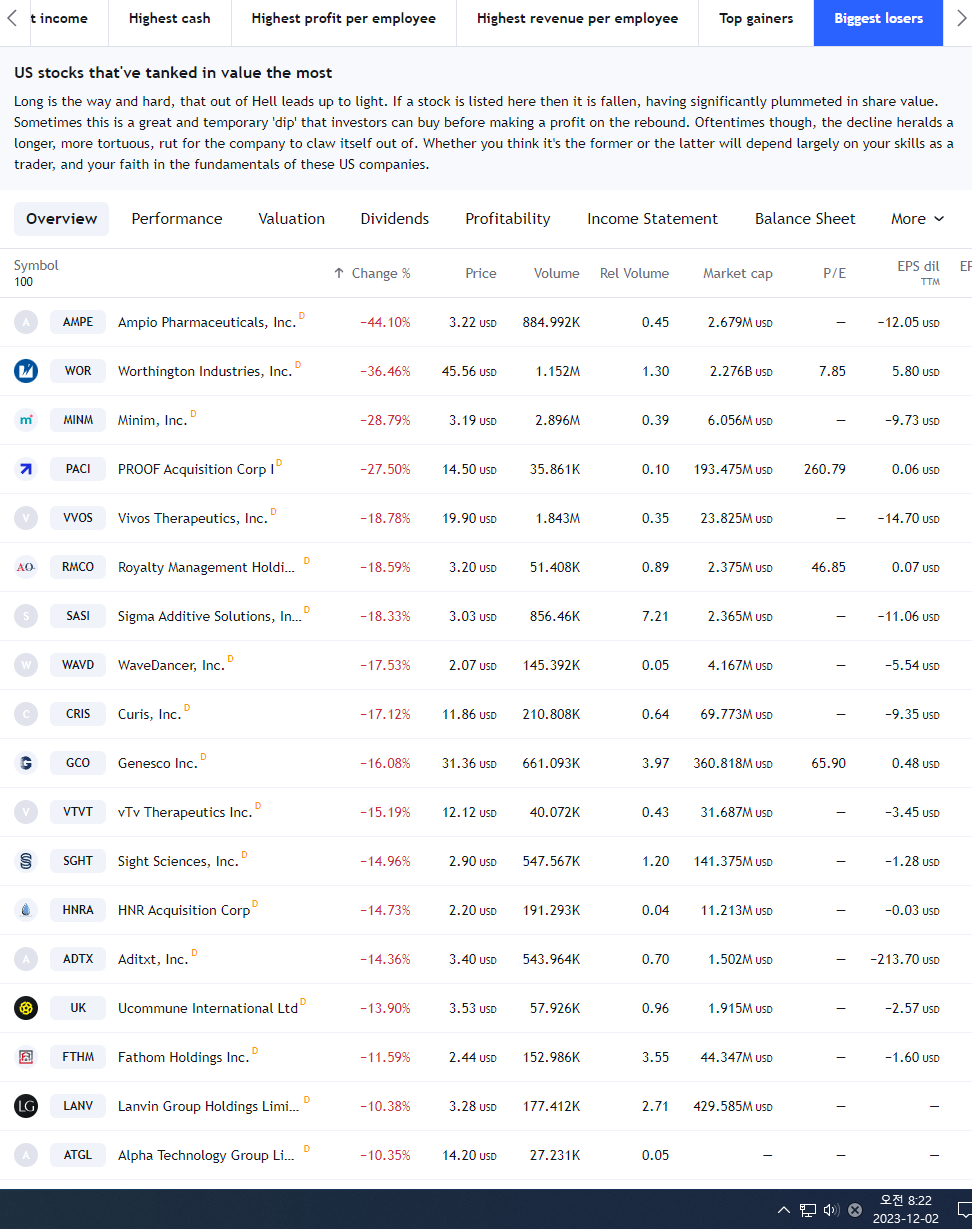Open Ucommune International Ltd link
Viewport: 972px width, 1229px height.
tap(208, 1008)
